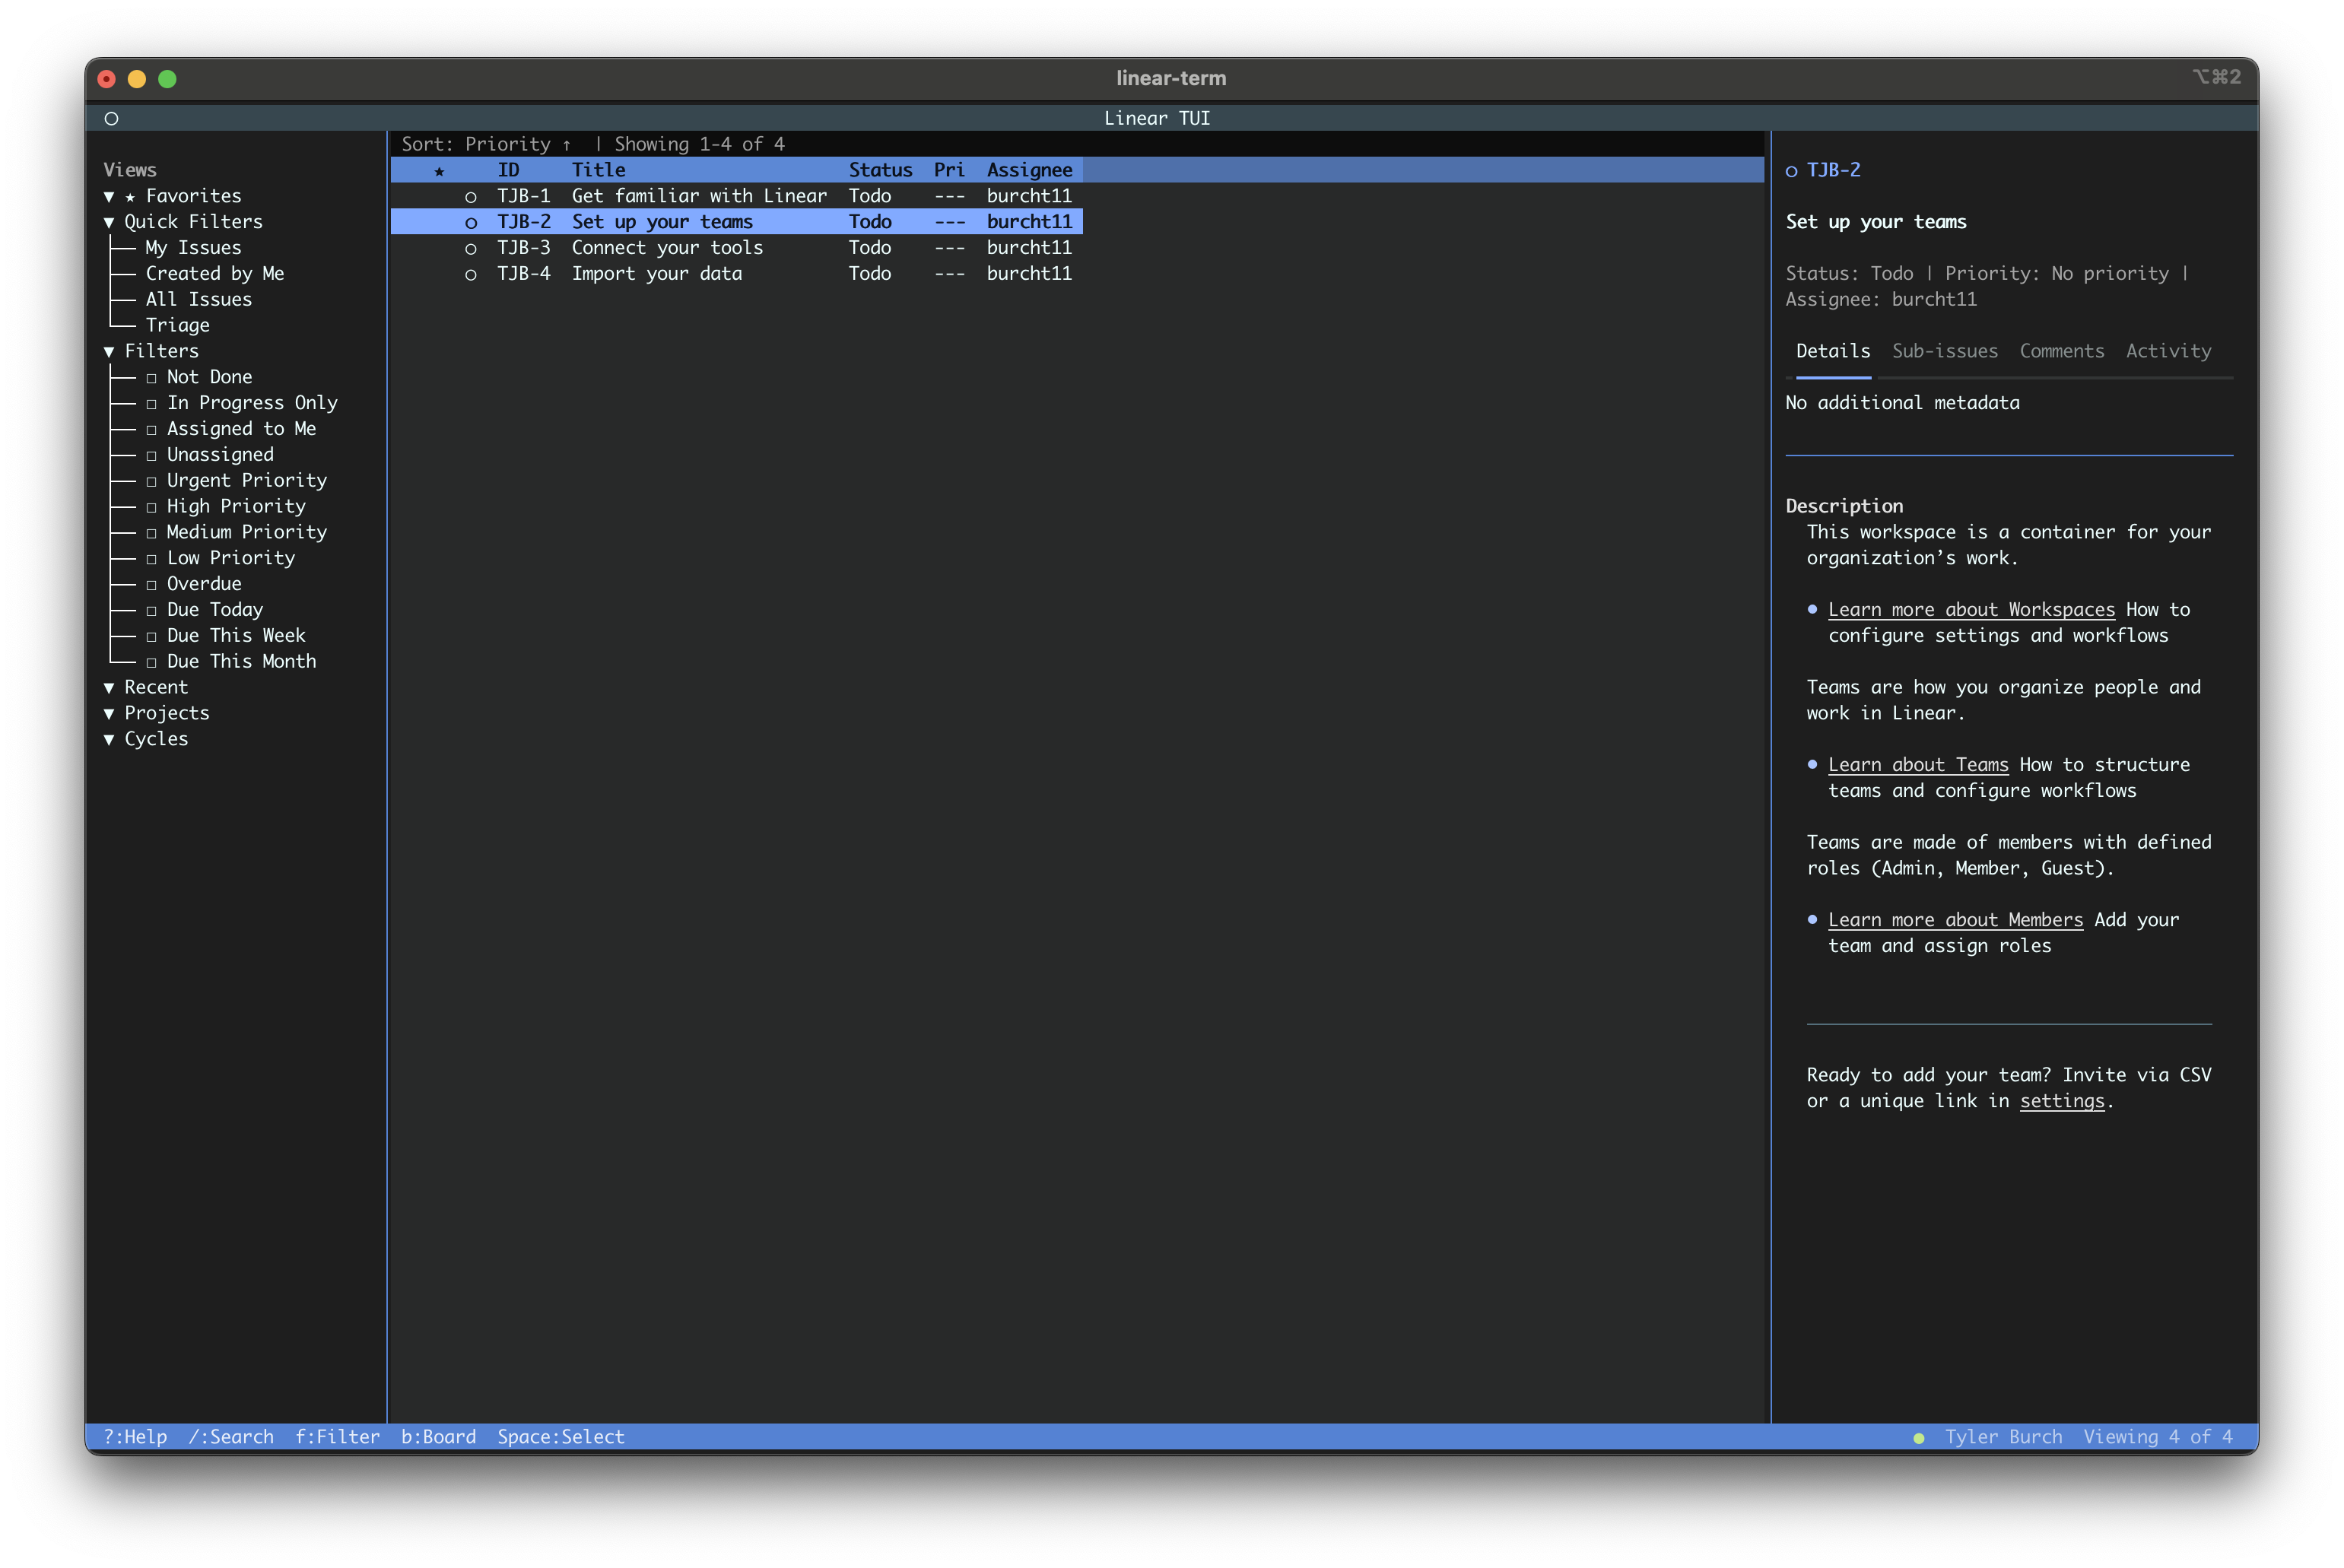Click the favorite star column header icon

coord(439,171)
